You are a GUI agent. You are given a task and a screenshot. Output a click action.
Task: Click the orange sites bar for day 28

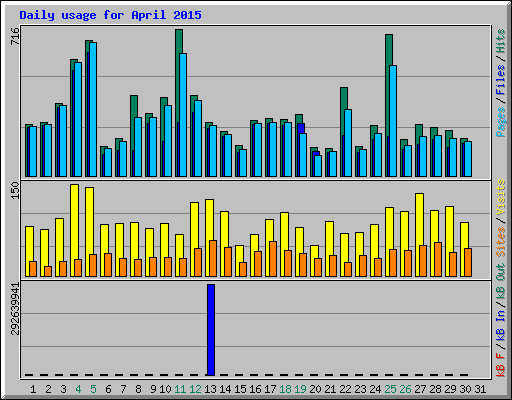[438, 259]
